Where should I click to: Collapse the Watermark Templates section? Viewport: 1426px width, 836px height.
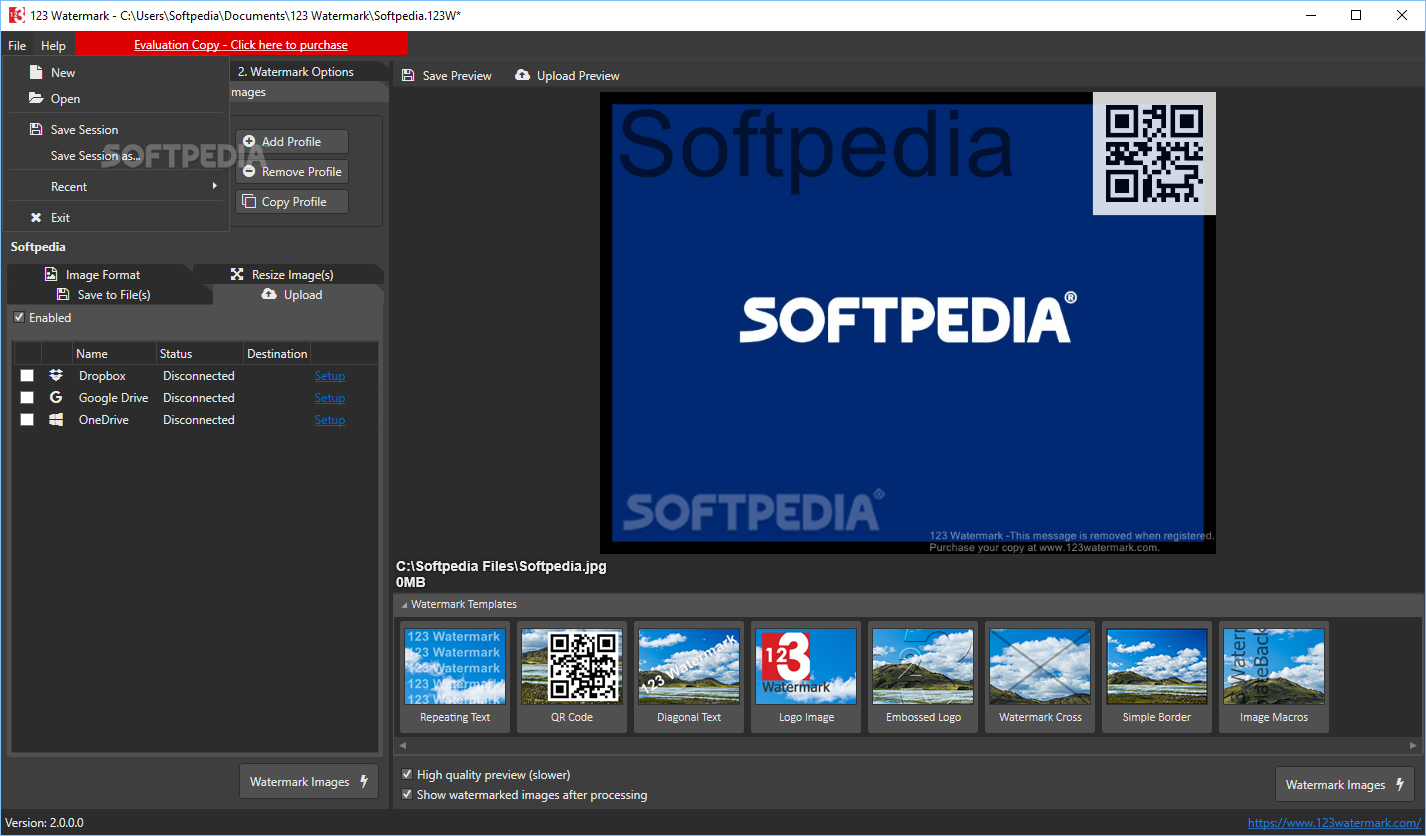[x=404, y=605]
